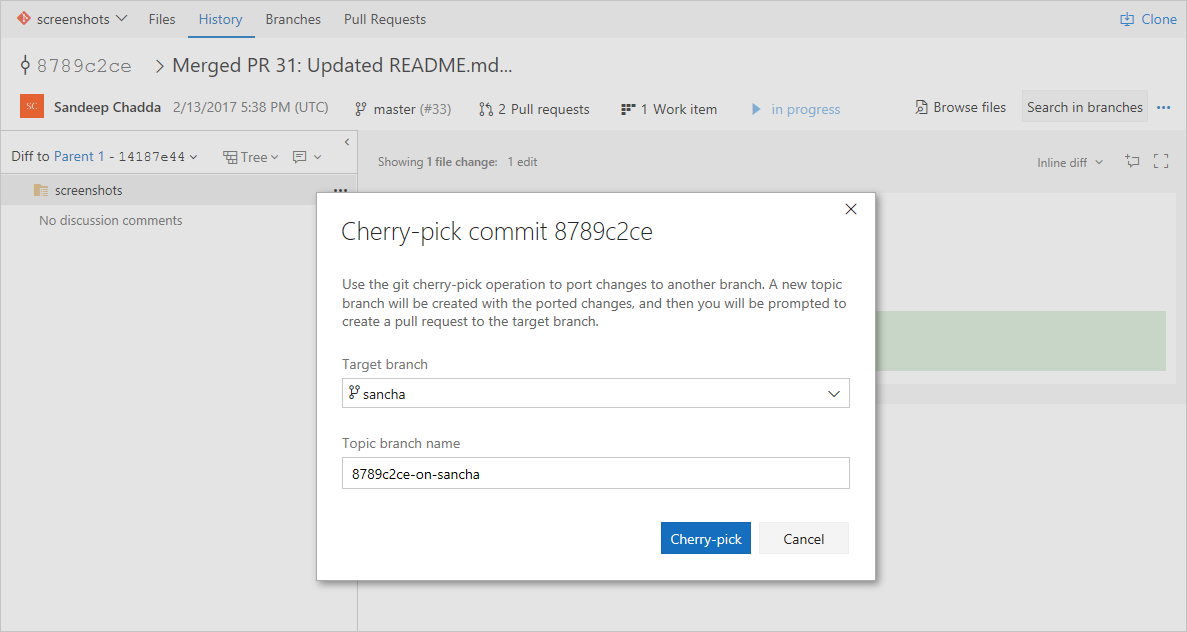Image resolution: width=1187 pixels, height=632 pixels.
Task: Cancel the cherry-pick dialog
Action: coord(804,538)
